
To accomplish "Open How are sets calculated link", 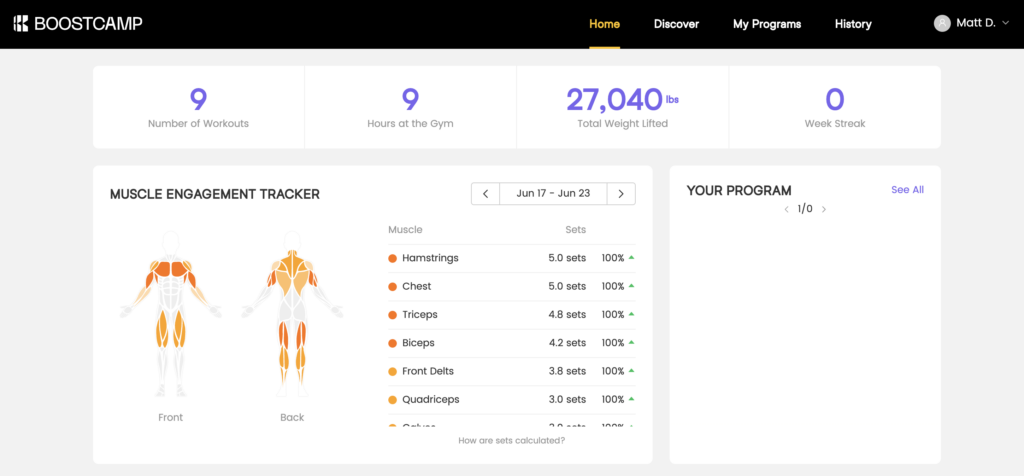I will [511, 440].
